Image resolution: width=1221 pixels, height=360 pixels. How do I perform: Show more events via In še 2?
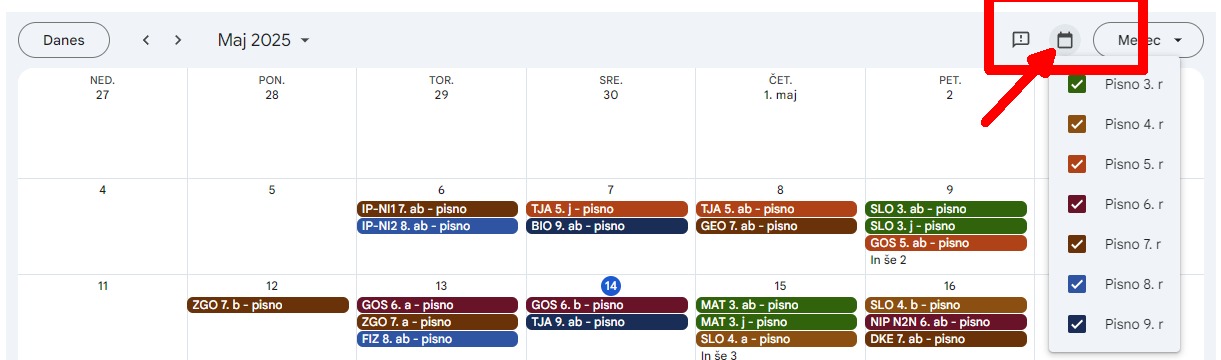[889, 260]
